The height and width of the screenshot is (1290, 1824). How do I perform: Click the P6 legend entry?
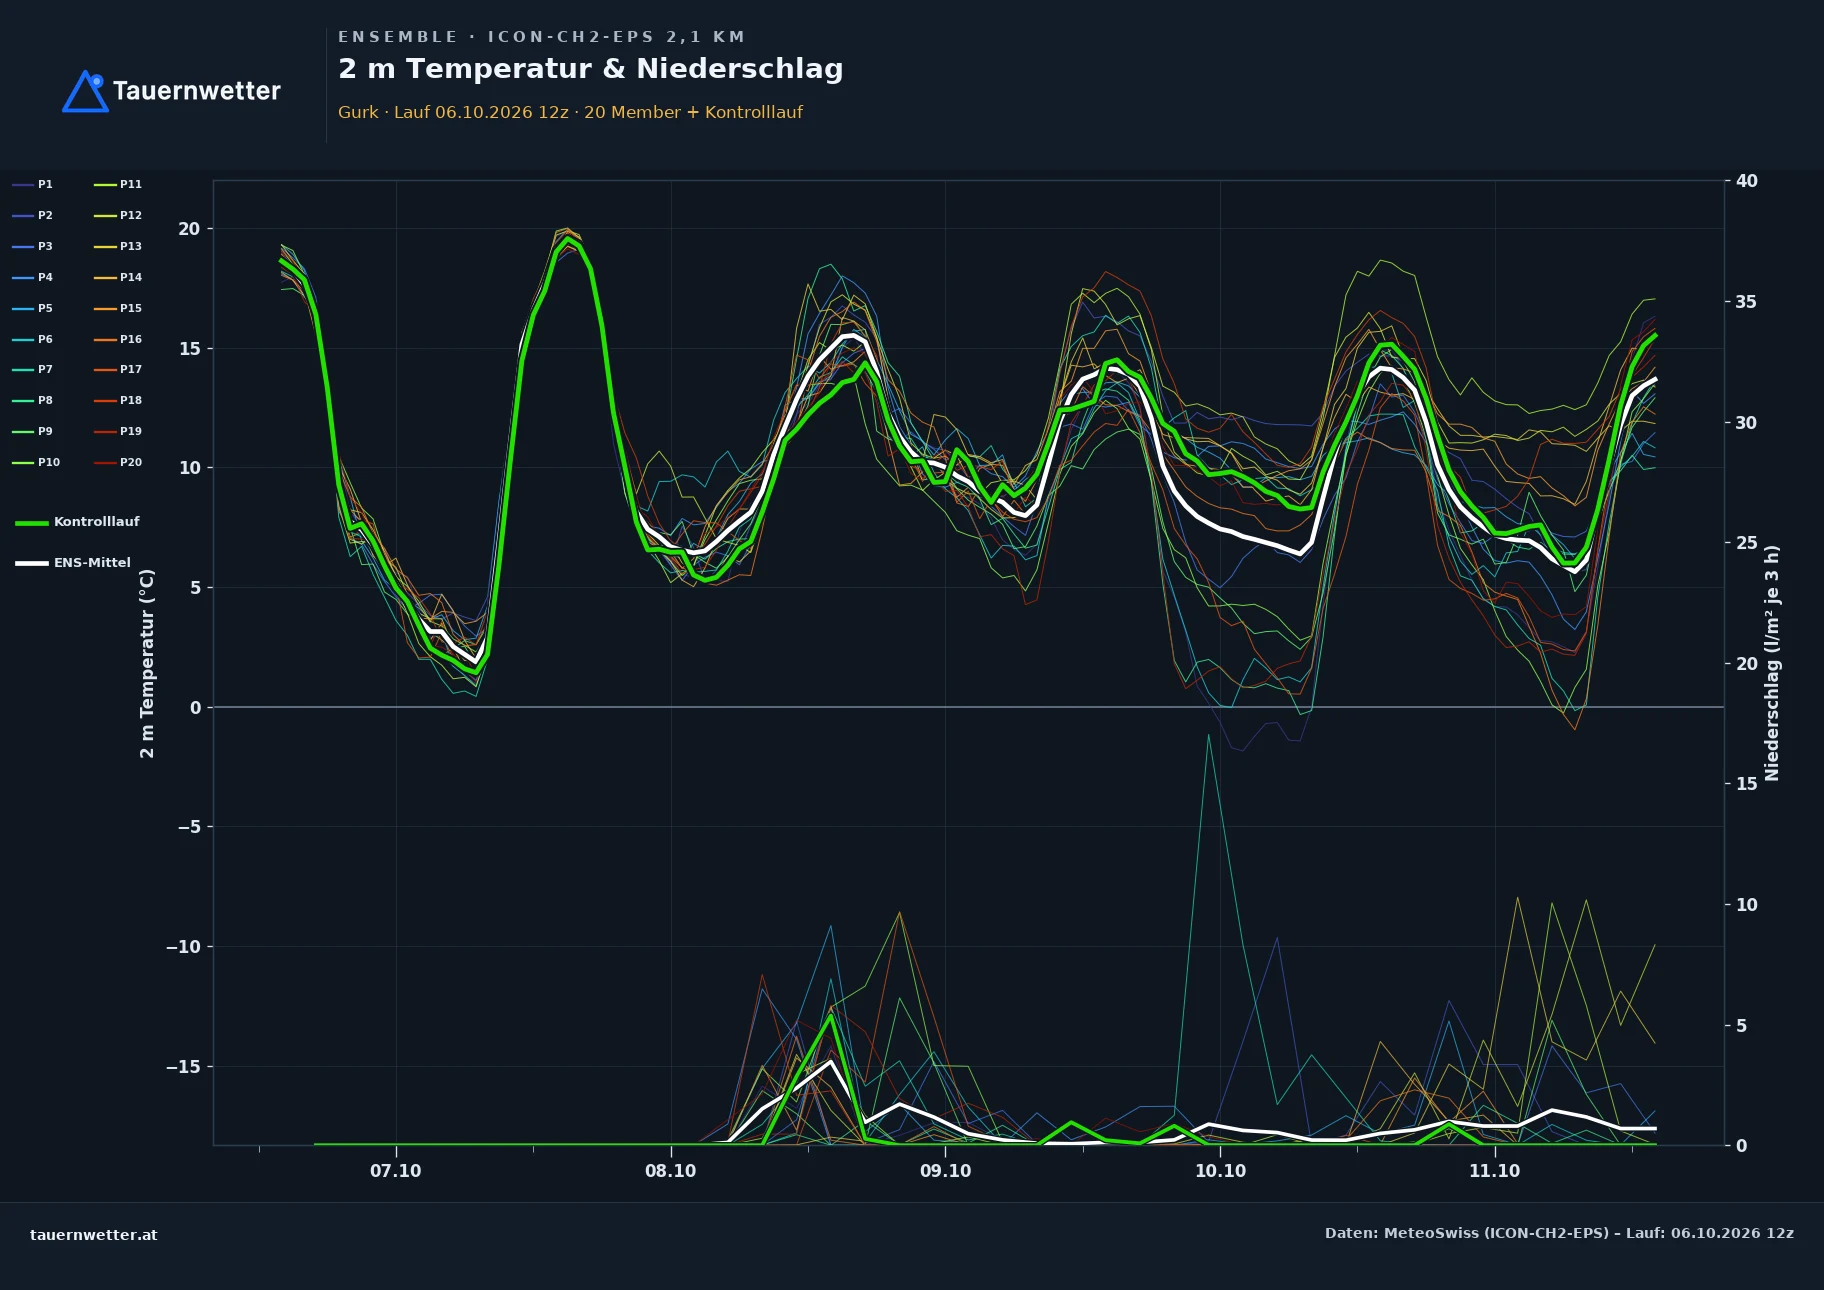pos(32,339)
